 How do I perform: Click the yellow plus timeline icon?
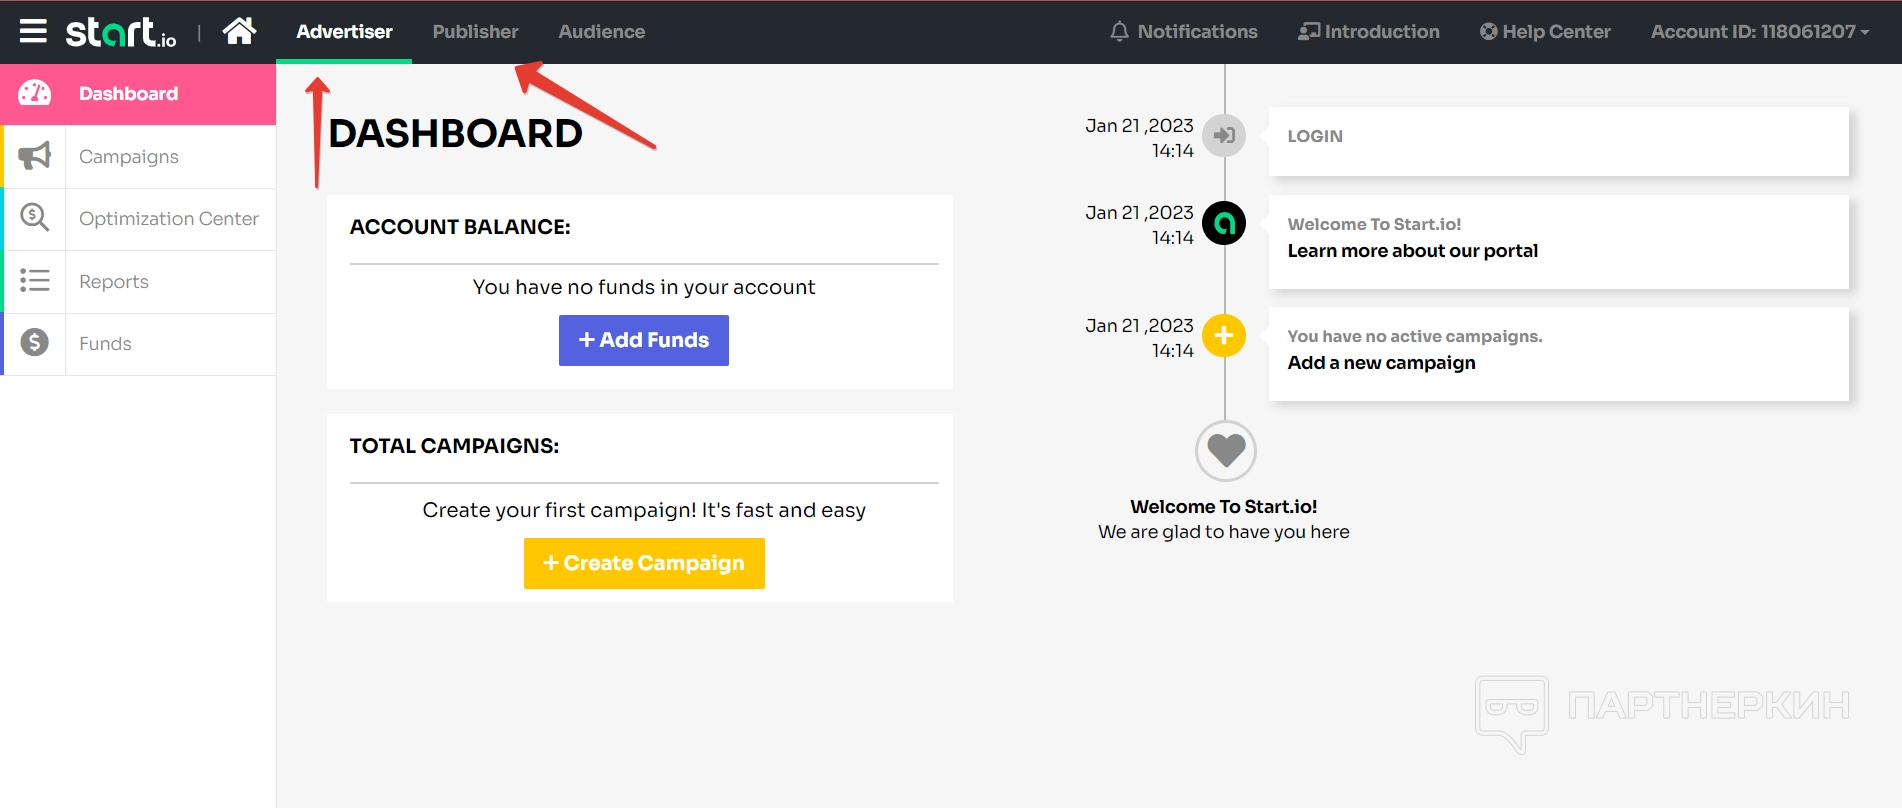pos(1223,336)
